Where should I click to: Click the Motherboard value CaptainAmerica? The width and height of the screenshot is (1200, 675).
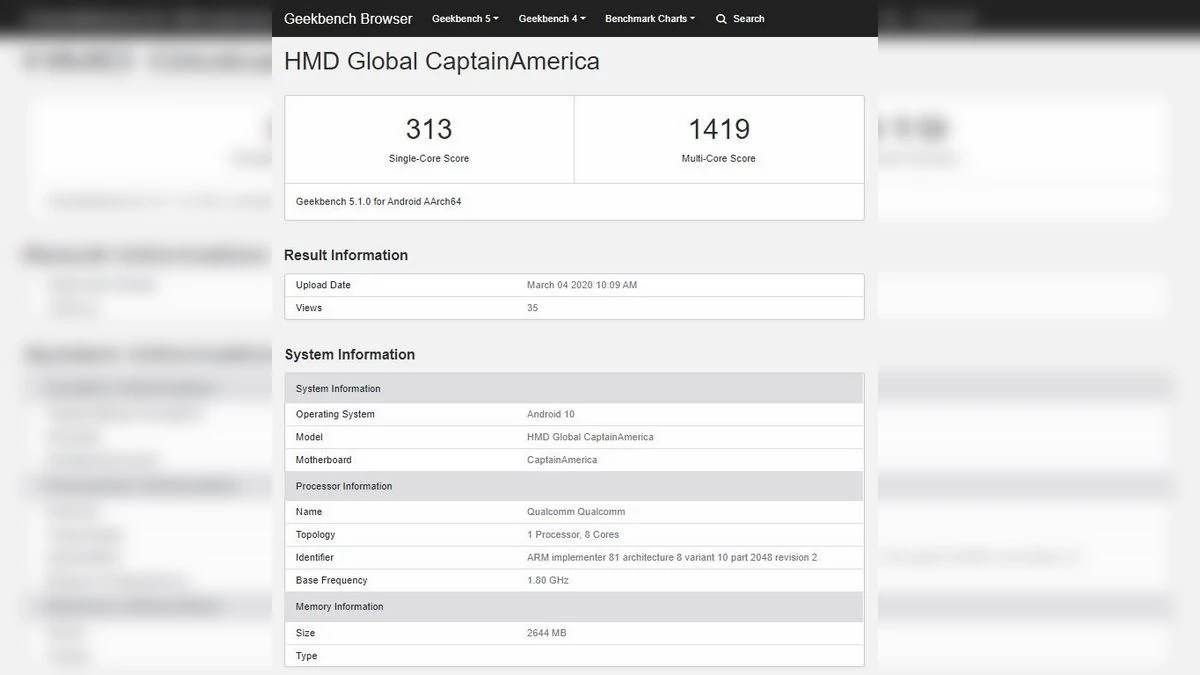(561, 460)
